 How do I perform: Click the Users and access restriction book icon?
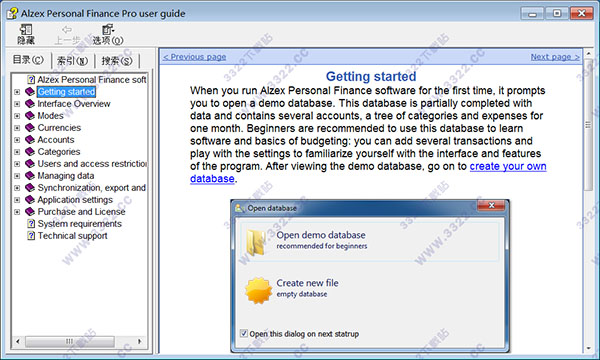pos(30,164)
